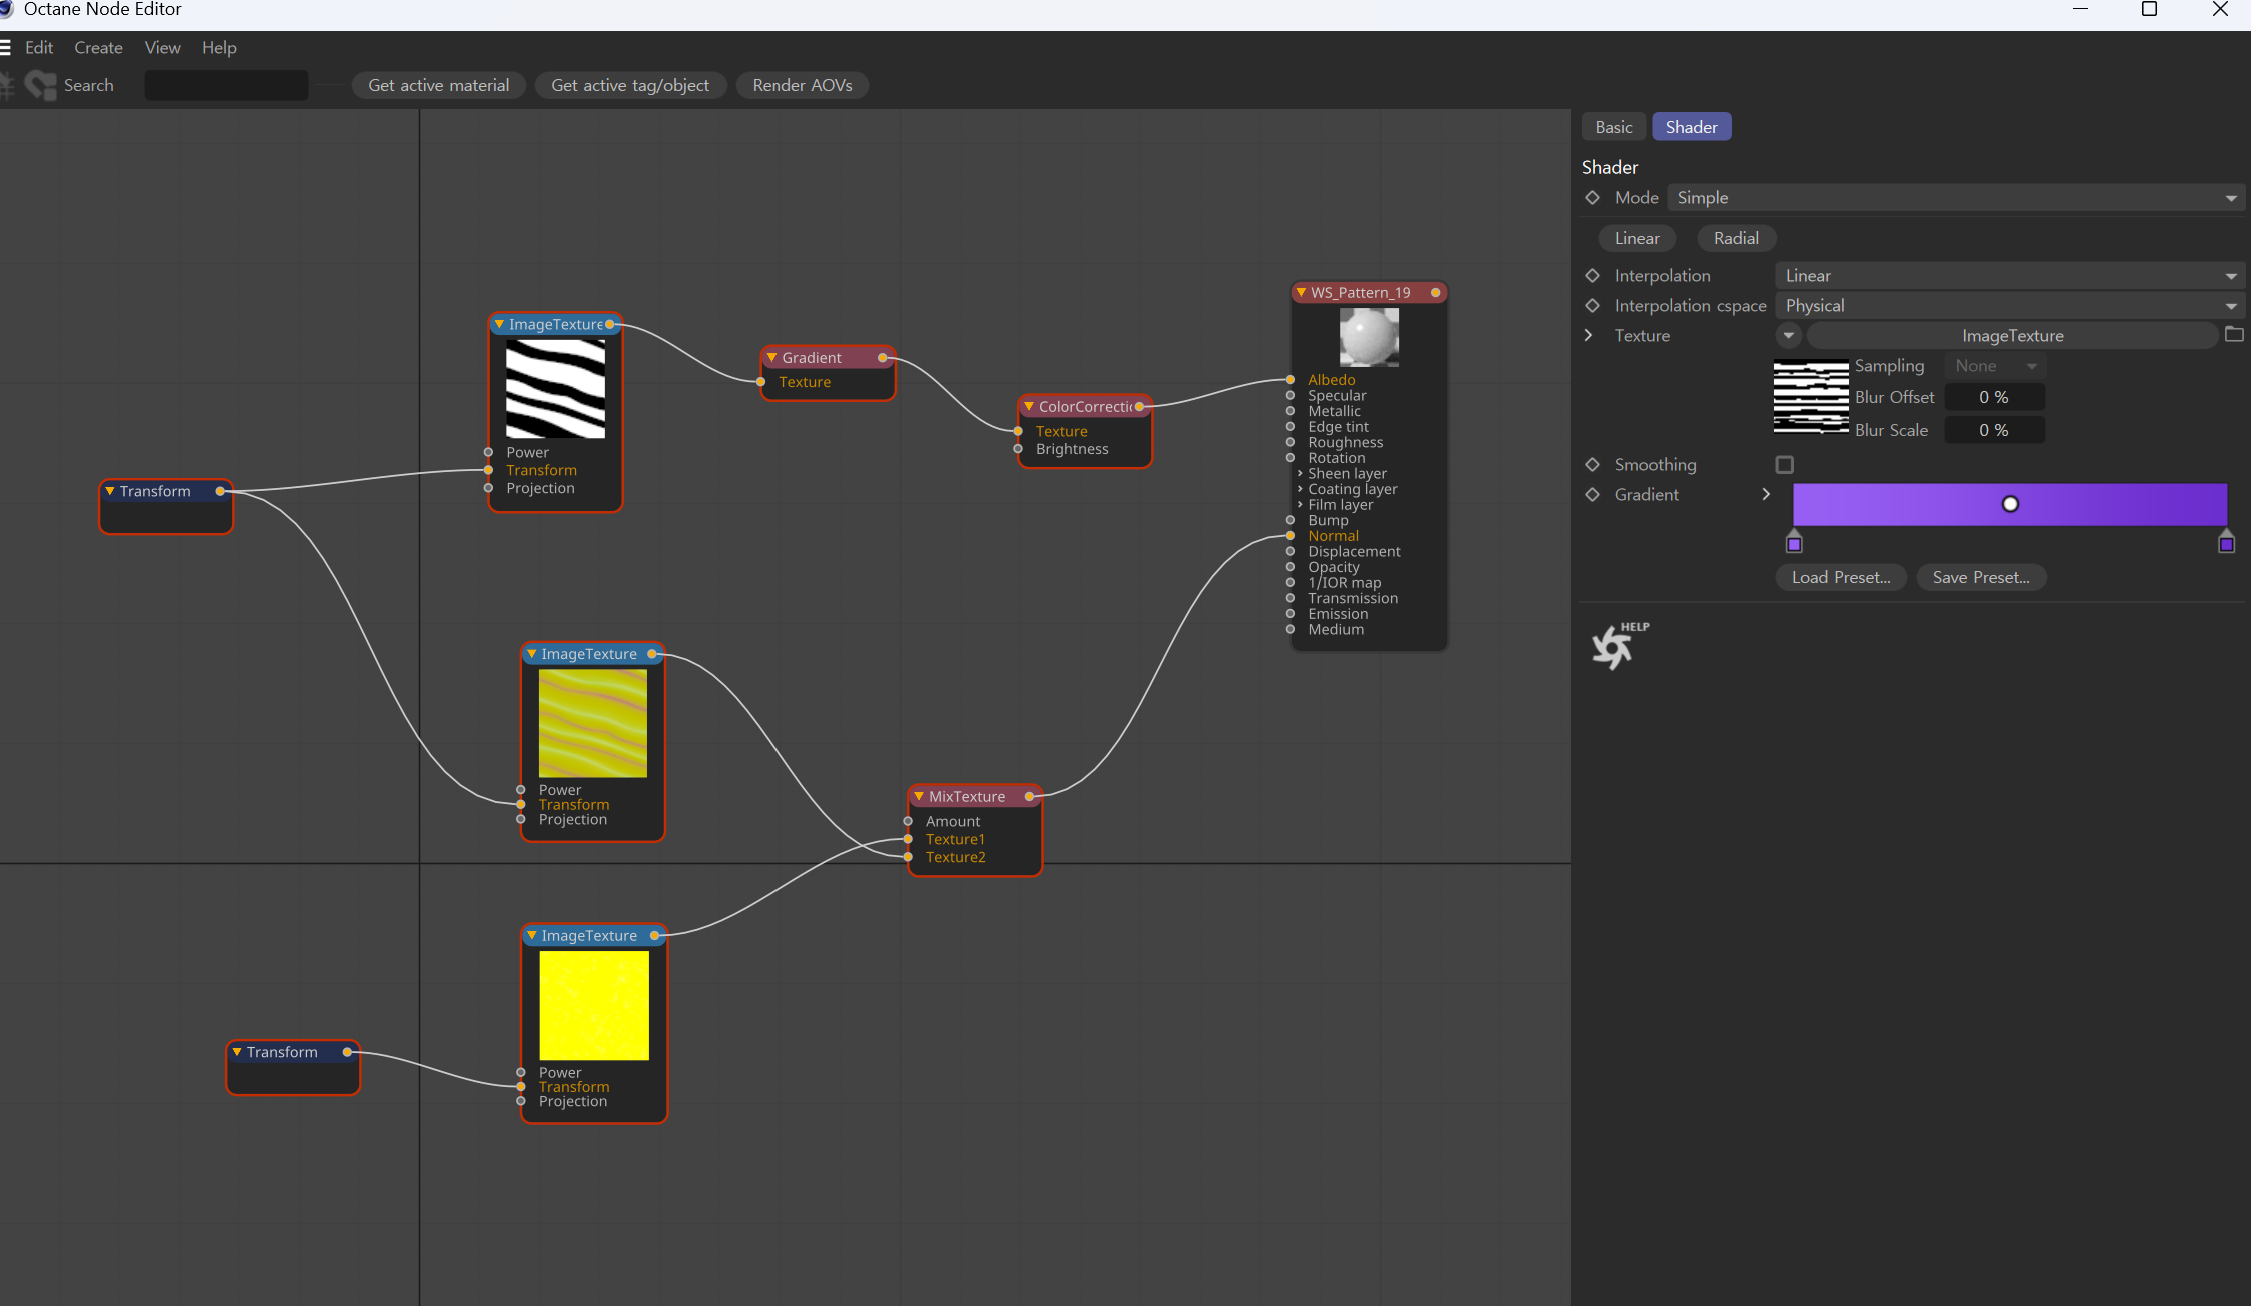Click the Mode keyframe diamond icon
This screenshot has height=1306, width=2251.
tap(1593, 197)
